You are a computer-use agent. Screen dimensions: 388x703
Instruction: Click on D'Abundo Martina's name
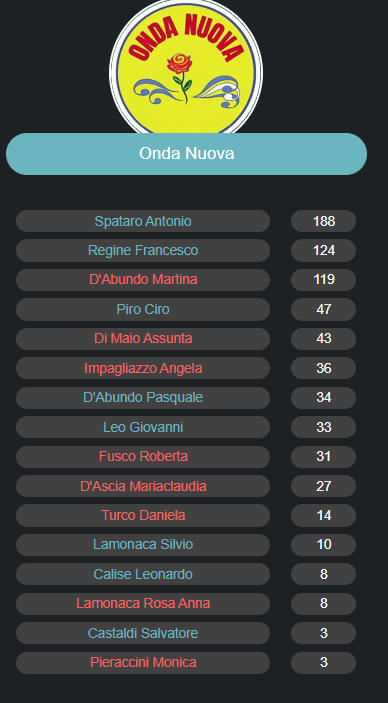[x=143, y=279]
